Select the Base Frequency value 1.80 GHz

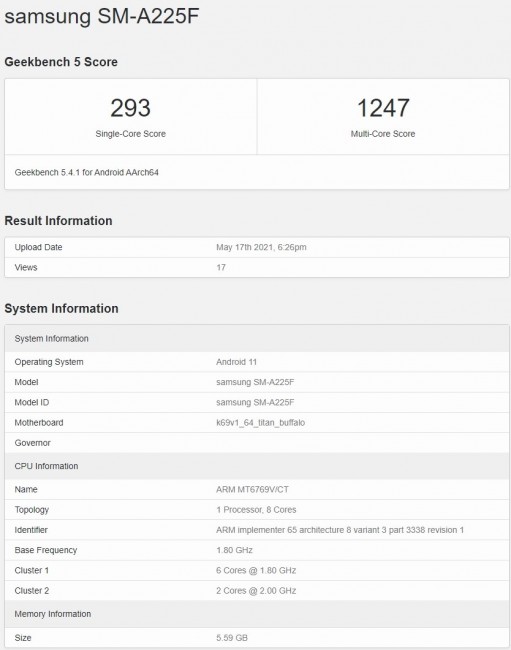pyautogui.click(x=234, y=551)
